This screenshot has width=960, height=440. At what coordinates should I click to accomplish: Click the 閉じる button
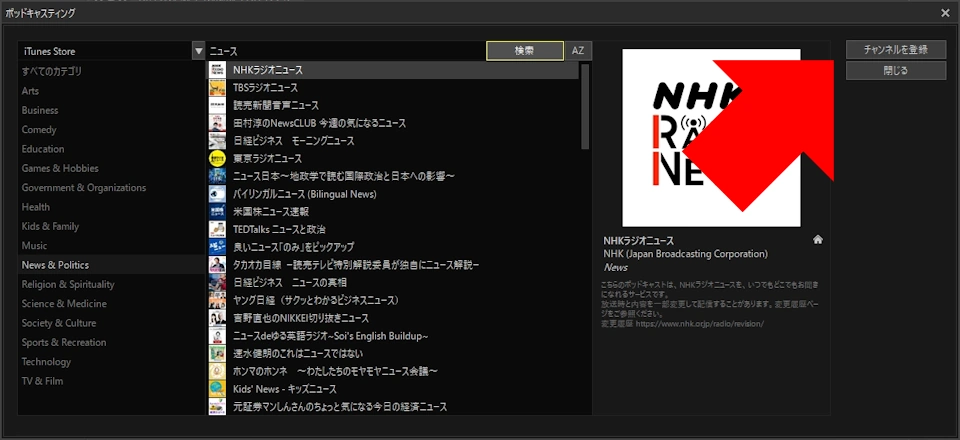tap(896, 71)
